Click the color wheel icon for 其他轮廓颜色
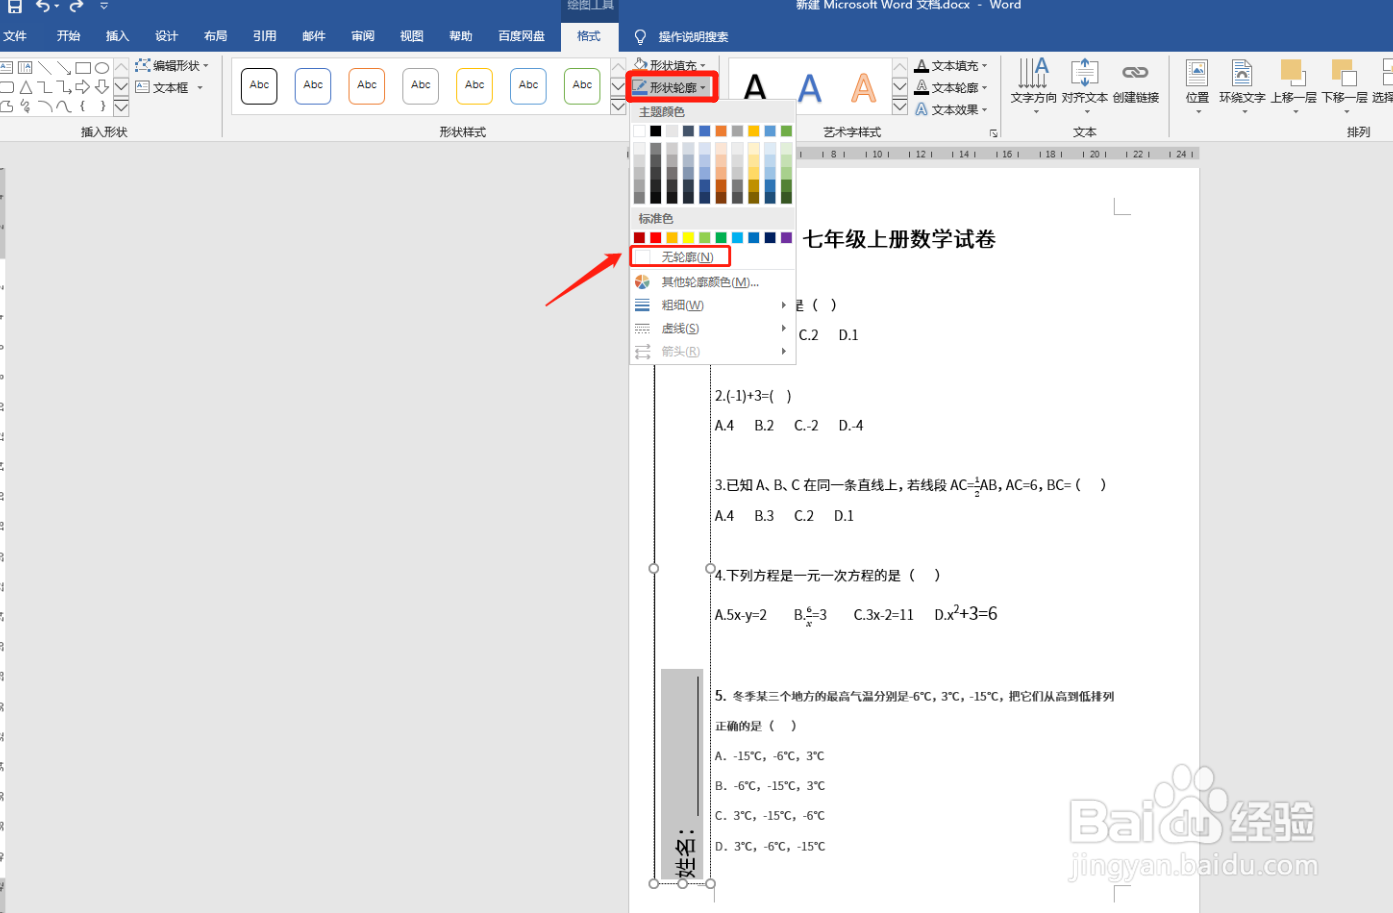1393x913 pixels. coord(642,282)
